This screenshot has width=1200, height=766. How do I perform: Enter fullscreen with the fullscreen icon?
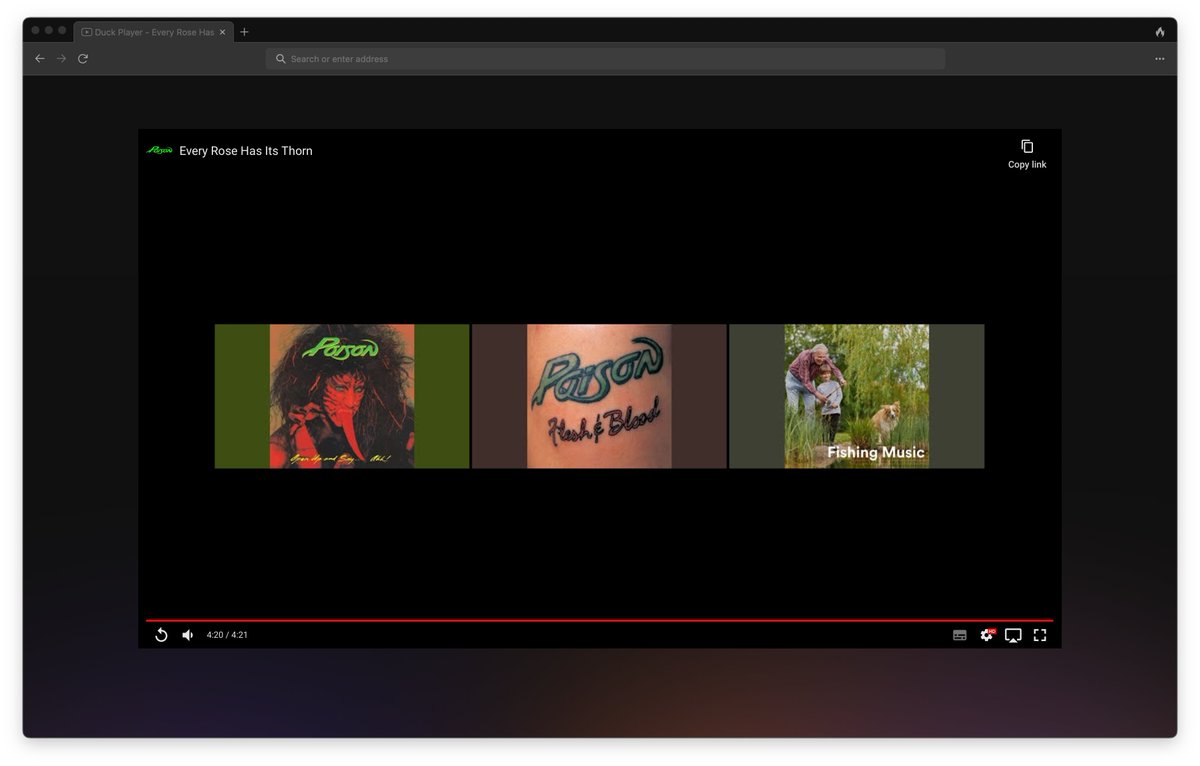coord(1039,635)
